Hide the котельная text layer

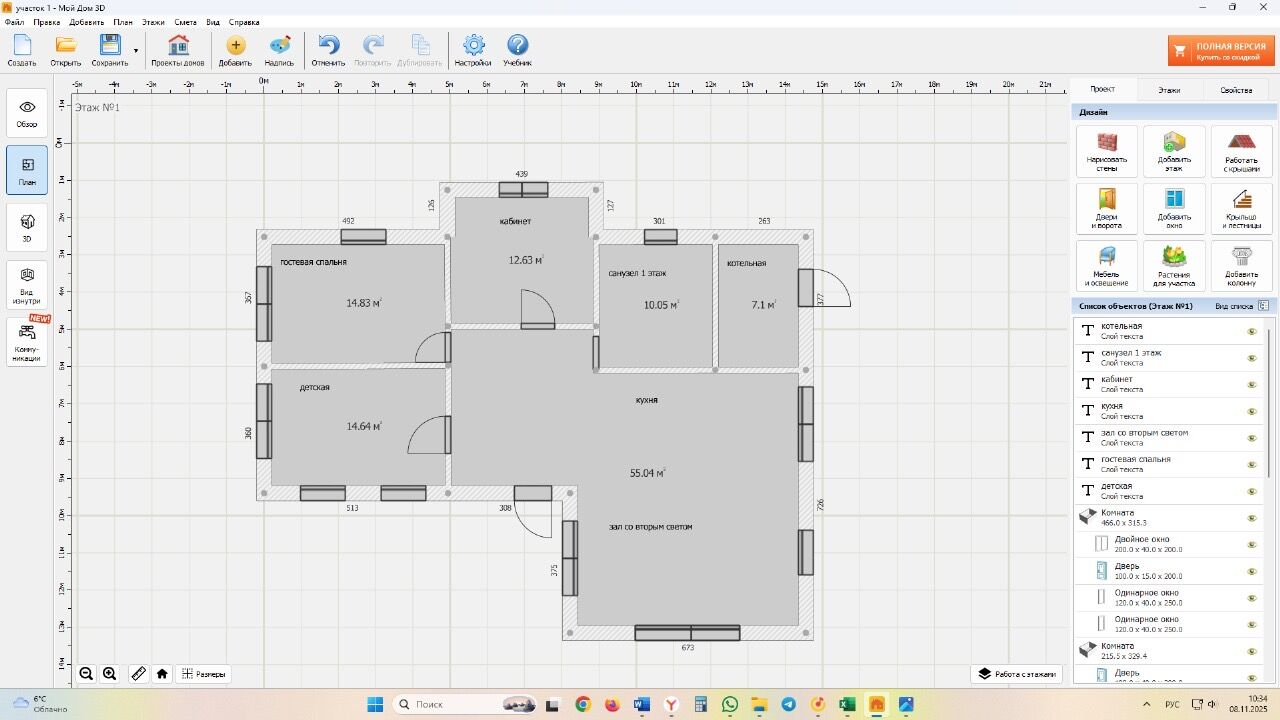(1251, 331)
